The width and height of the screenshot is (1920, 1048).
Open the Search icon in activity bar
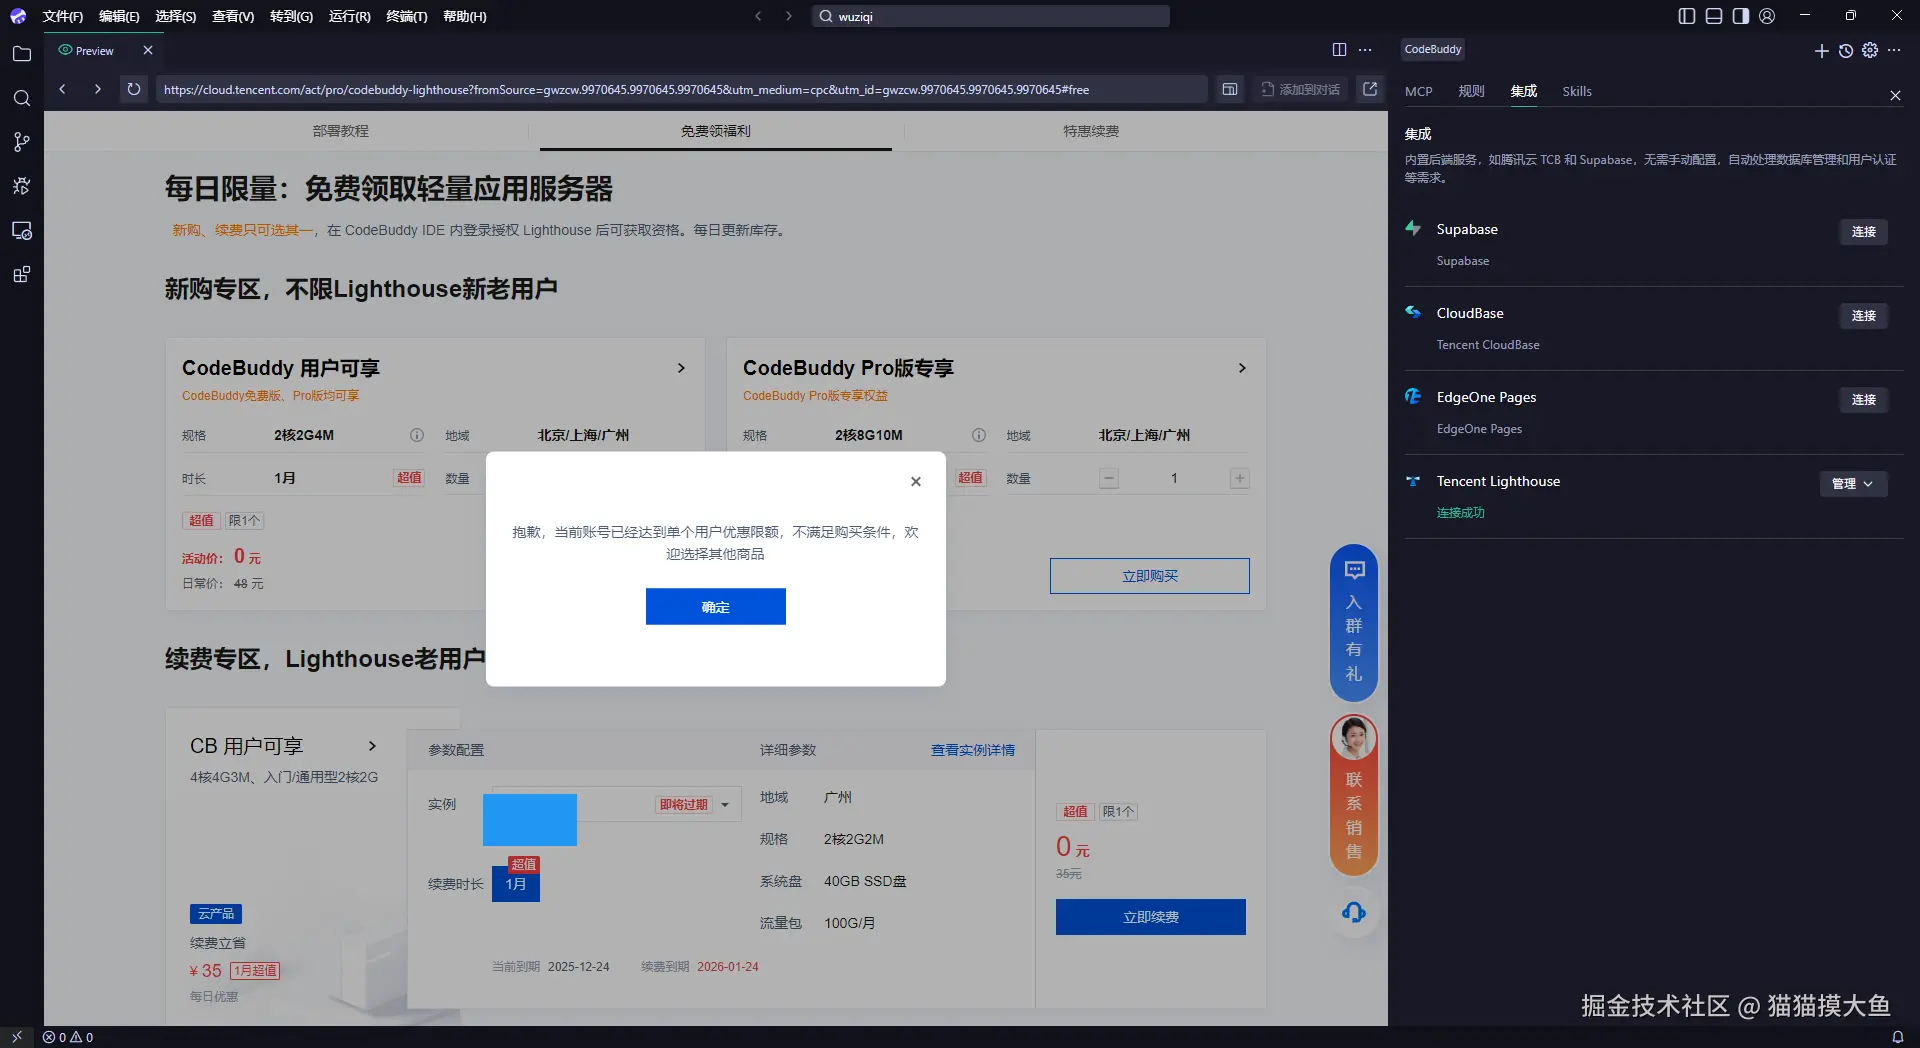coord(21,98)
